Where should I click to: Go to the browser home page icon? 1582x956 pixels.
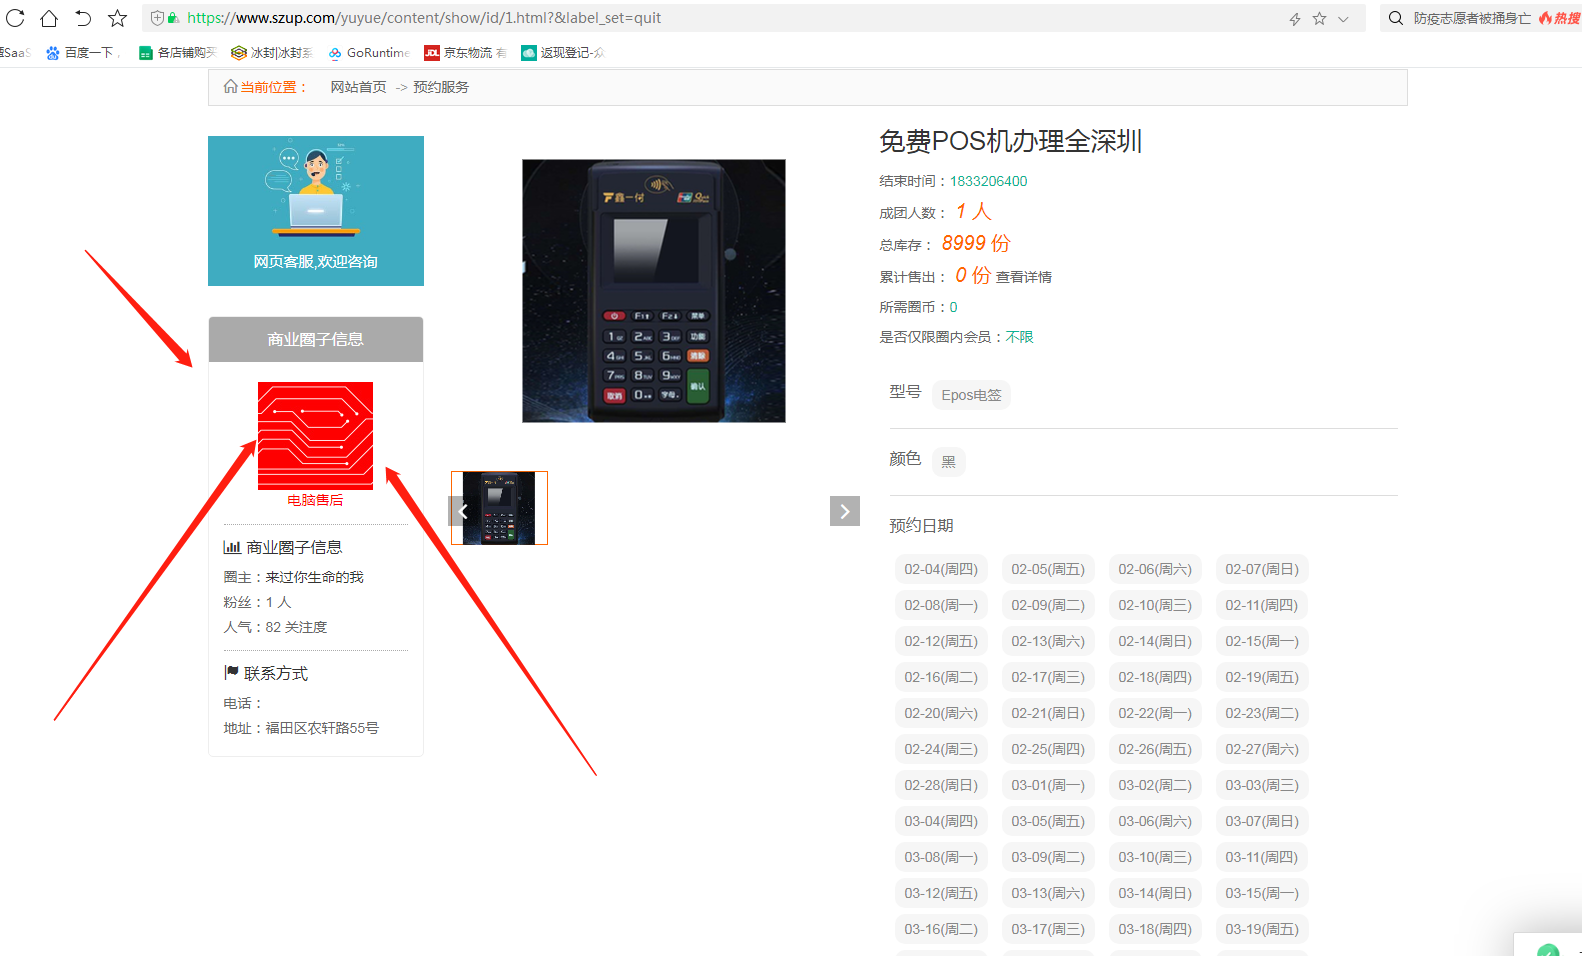pyautogui.click(x=49, y=18)
